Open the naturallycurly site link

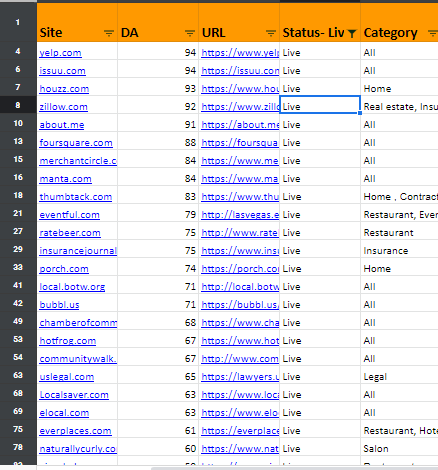coord(78,449)
